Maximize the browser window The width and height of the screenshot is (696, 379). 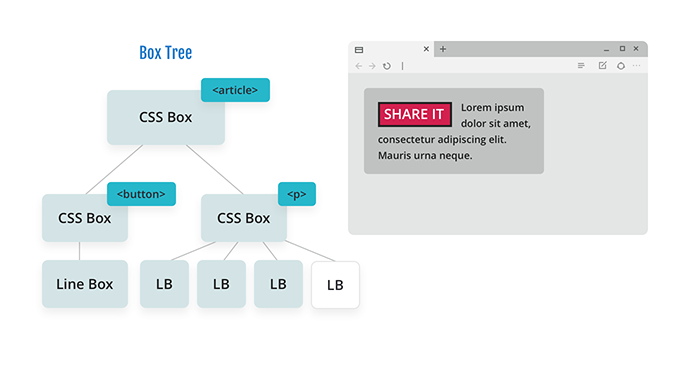coord(622,49)
